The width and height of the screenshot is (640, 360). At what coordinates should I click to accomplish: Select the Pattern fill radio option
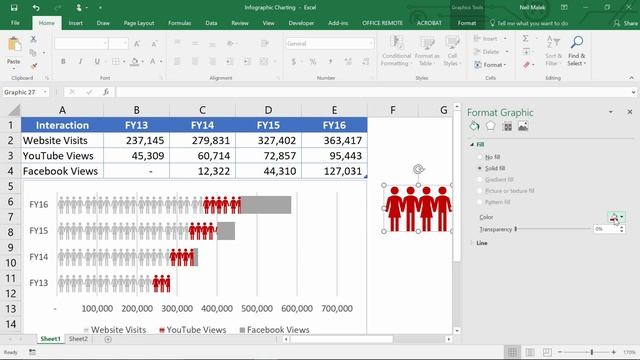point(480,202)
